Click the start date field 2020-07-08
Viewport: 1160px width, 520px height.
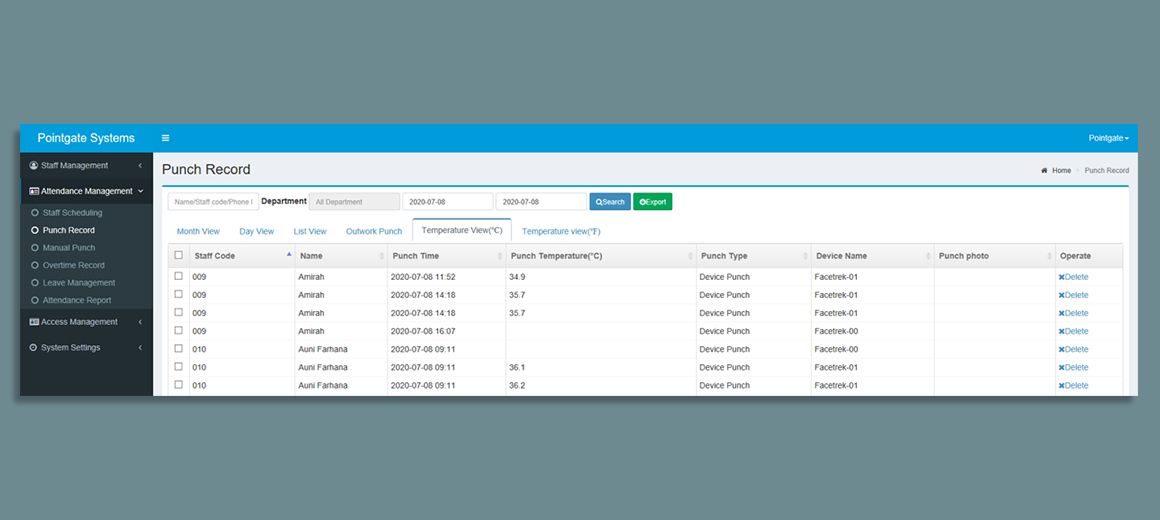(448, 201)
